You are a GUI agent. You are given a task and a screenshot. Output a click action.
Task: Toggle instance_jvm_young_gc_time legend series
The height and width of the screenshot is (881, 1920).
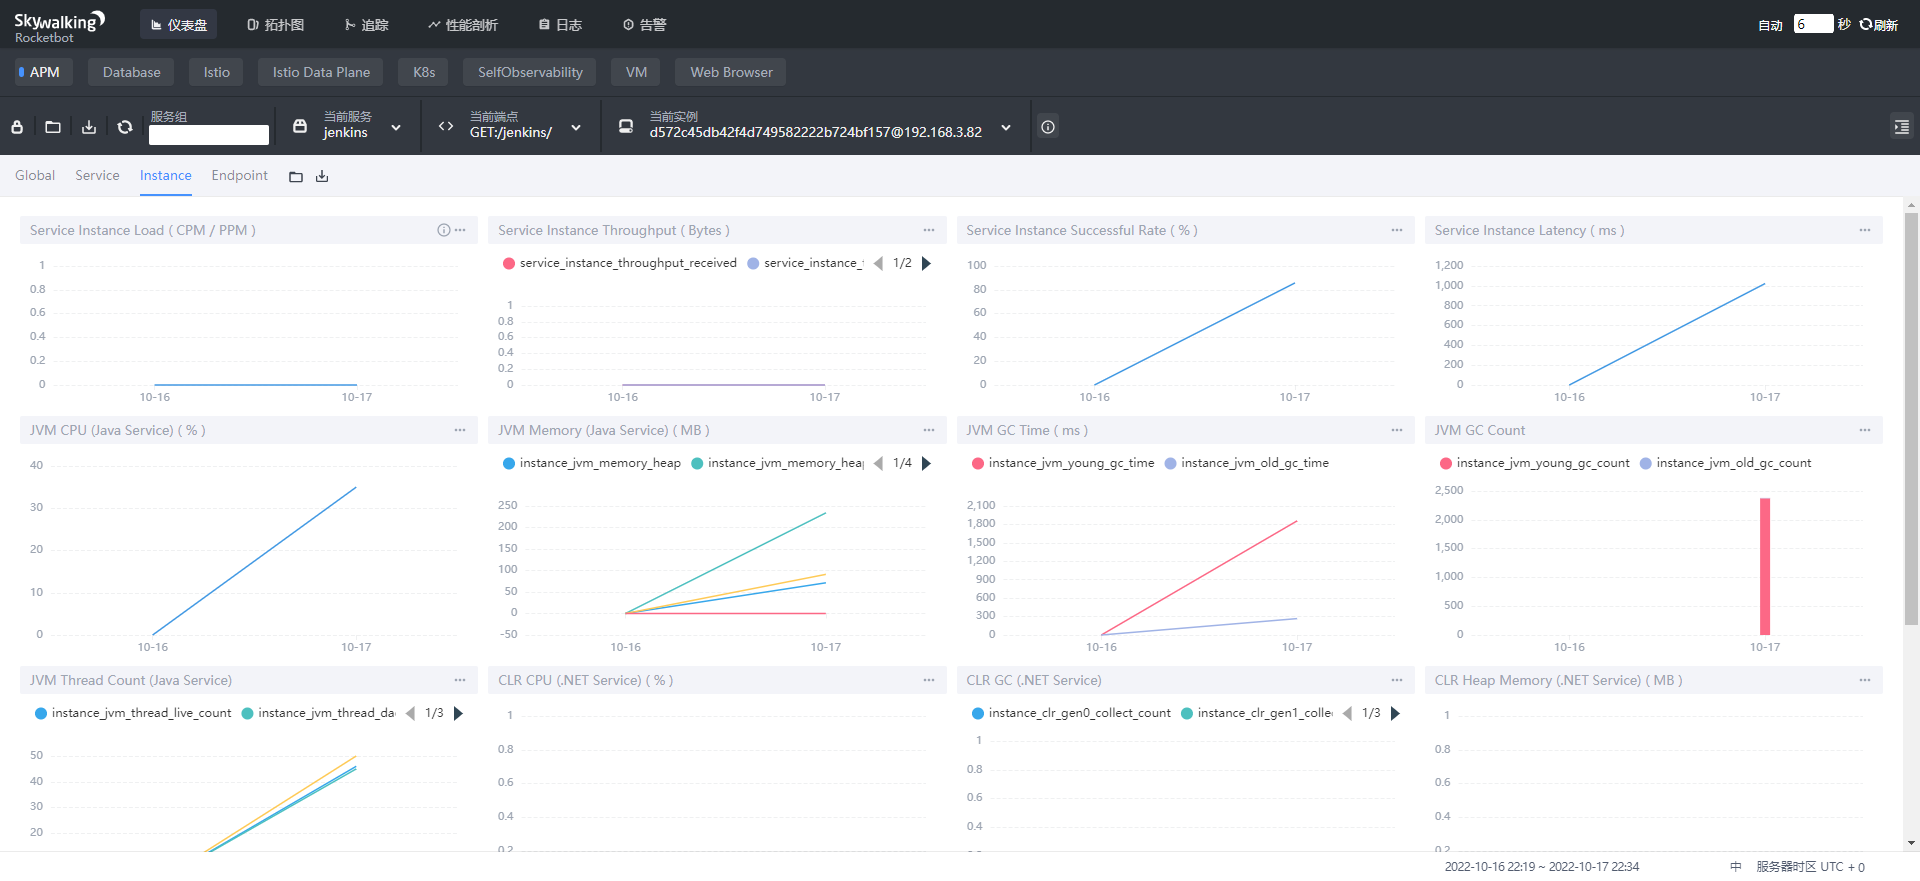tap(1063, 463)
